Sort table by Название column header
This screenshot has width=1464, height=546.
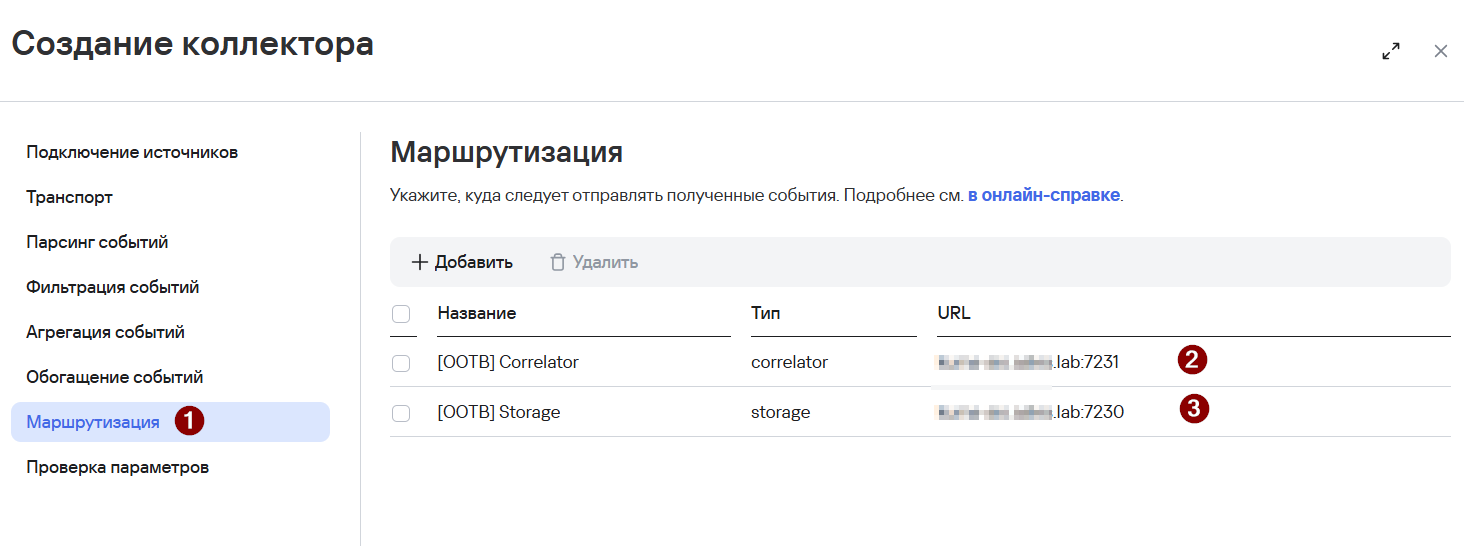(477, 314)
